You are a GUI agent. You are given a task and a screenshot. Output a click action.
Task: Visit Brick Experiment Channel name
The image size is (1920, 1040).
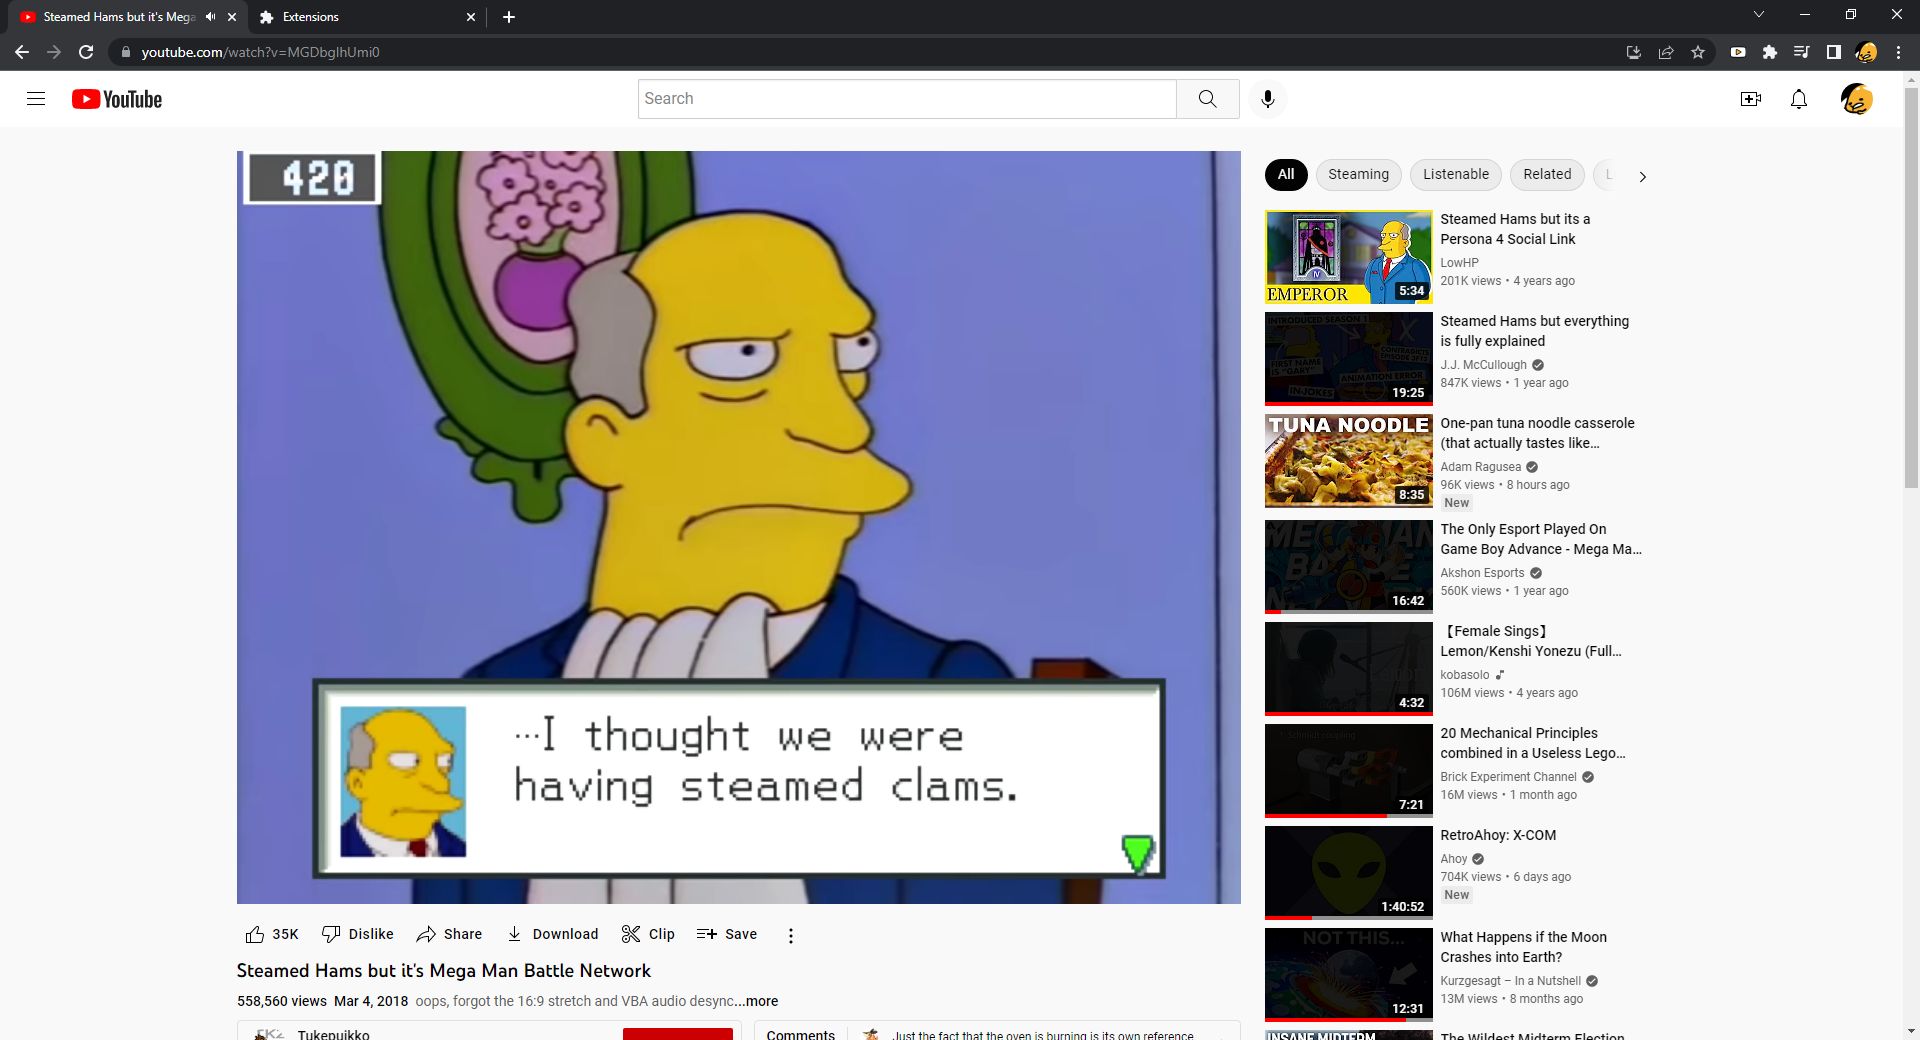pos(1508,777)
